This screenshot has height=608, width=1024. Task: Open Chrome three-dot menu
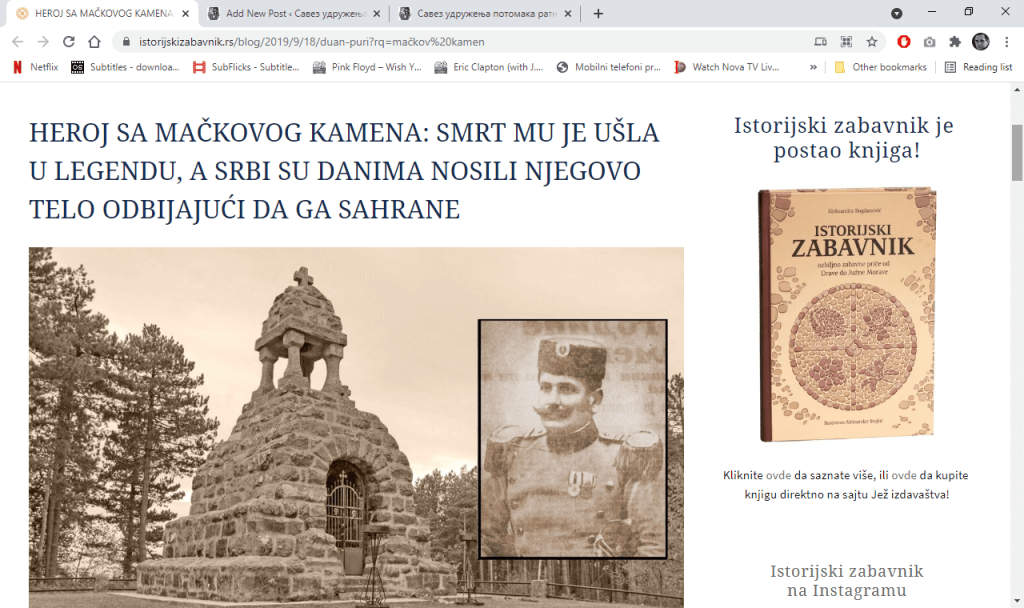[1007, 42]
